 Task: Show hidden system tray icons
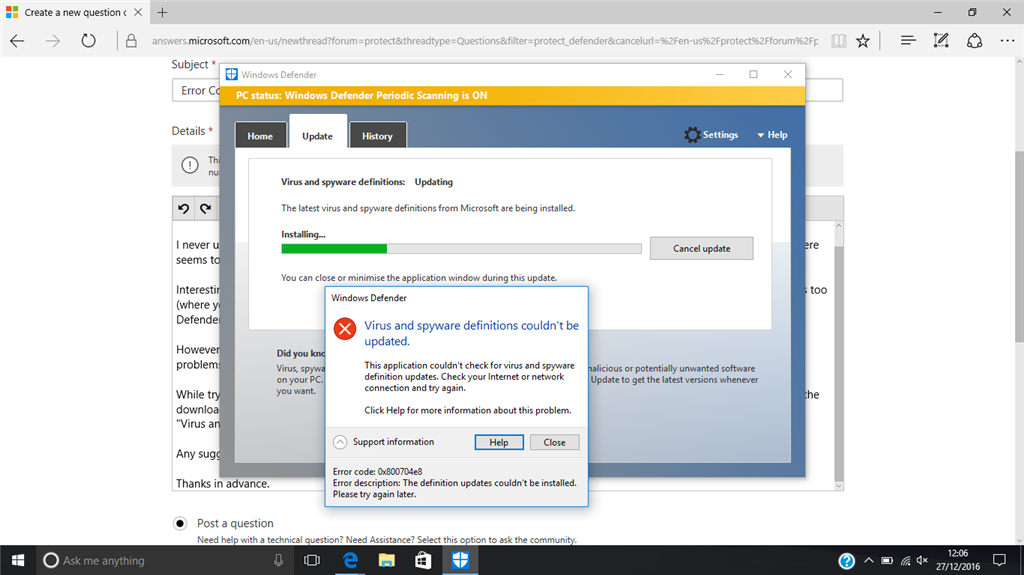869,561
